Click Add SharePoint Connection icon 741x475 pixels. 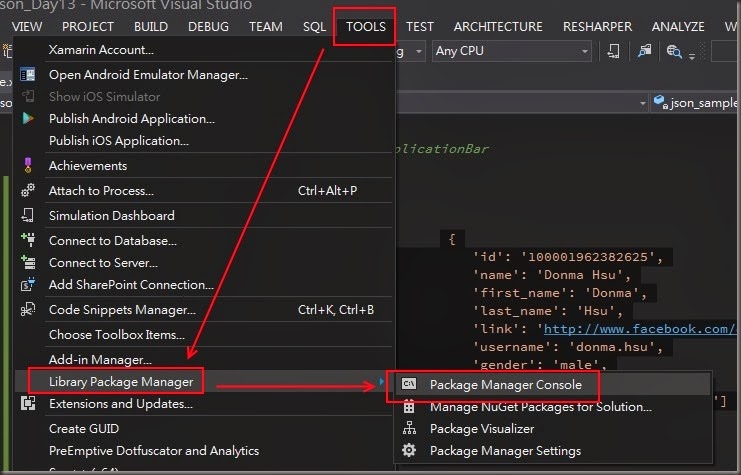(x=28, y=285)
